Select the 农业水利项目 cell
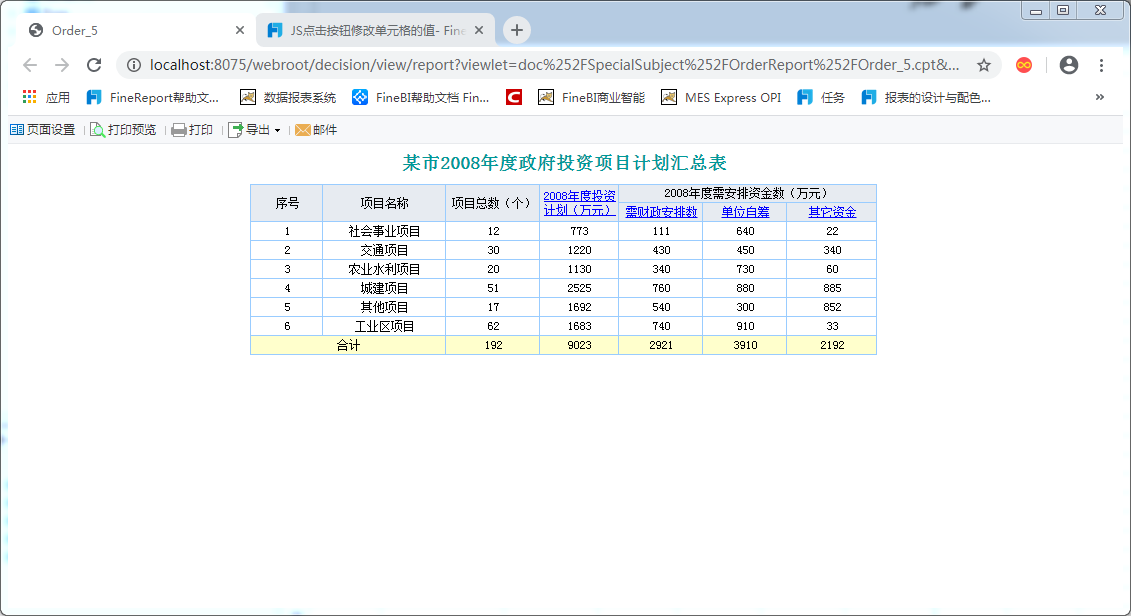1131x616 pixels. pos(384,269)
